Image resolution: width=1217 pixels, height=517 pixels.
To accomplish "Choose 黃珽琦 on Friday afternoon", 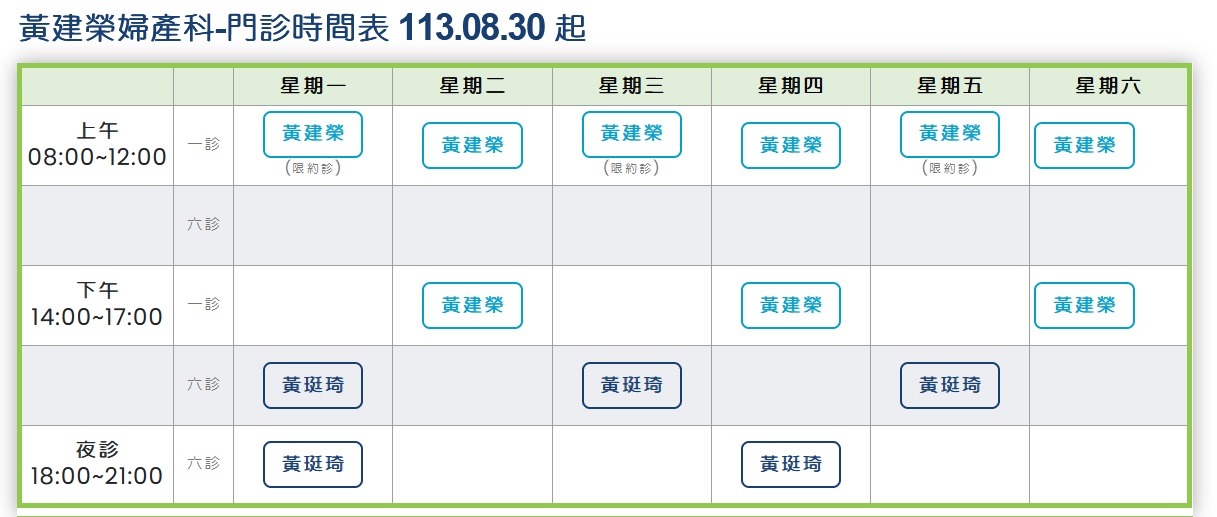I will 949,385.
